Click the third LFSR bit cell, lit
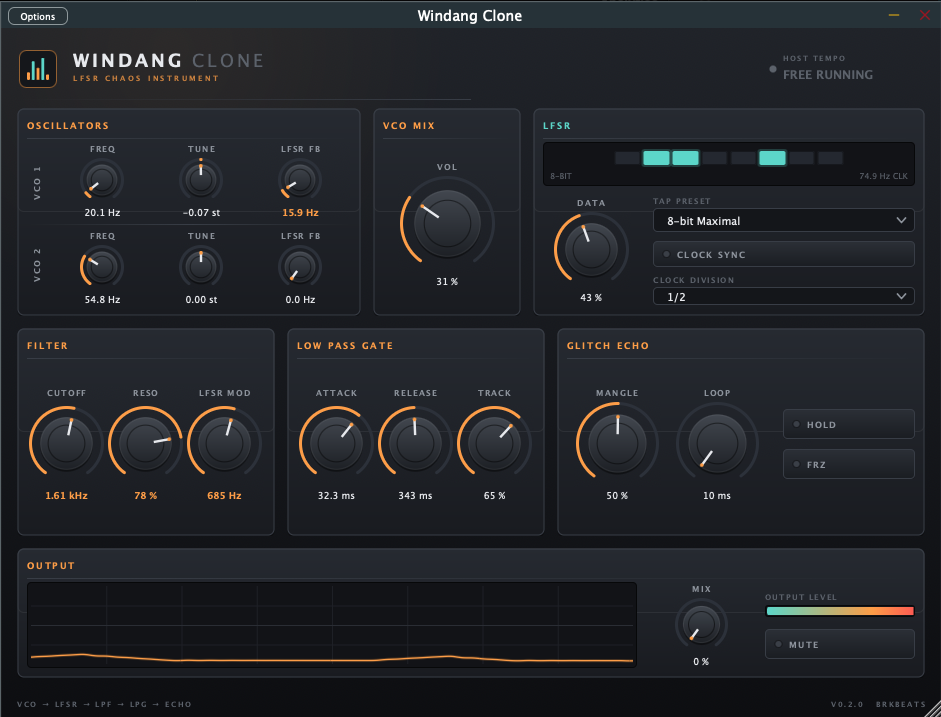 coord(685,158)
